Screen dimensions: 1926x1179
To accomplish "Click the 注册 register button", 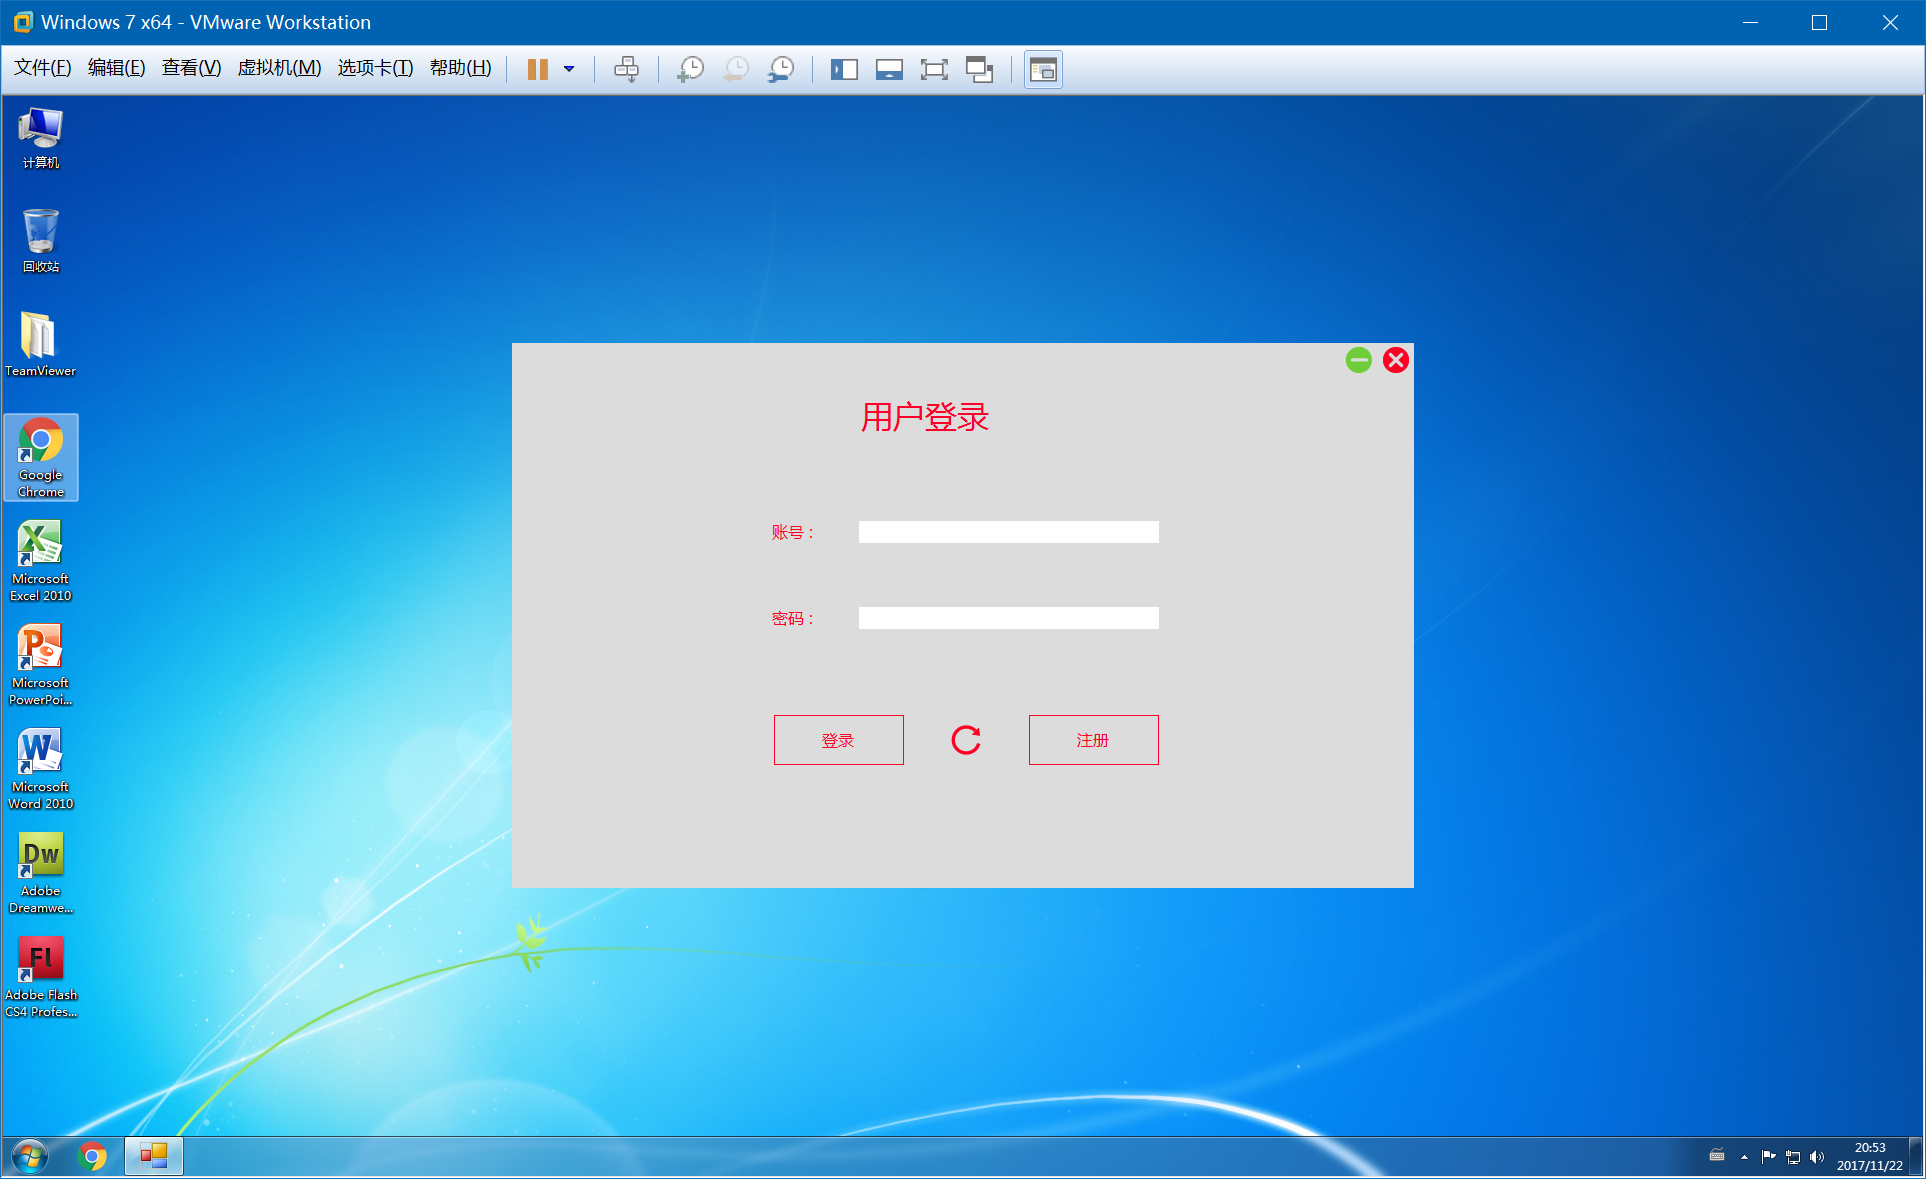I will (1093, 740).
